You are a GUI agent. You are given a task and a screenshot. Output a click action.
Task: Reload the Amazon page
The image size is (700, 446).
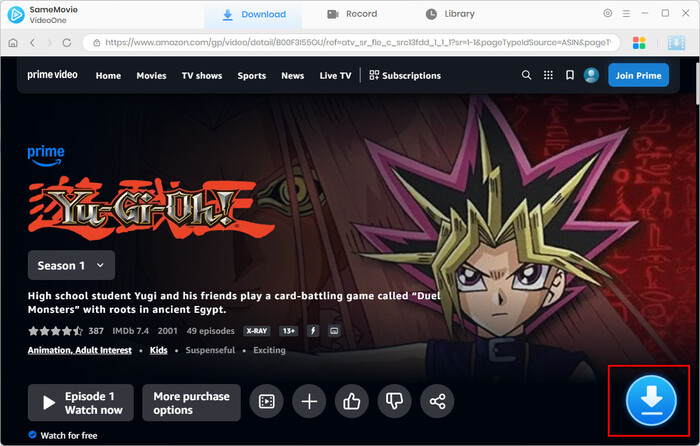67,43
